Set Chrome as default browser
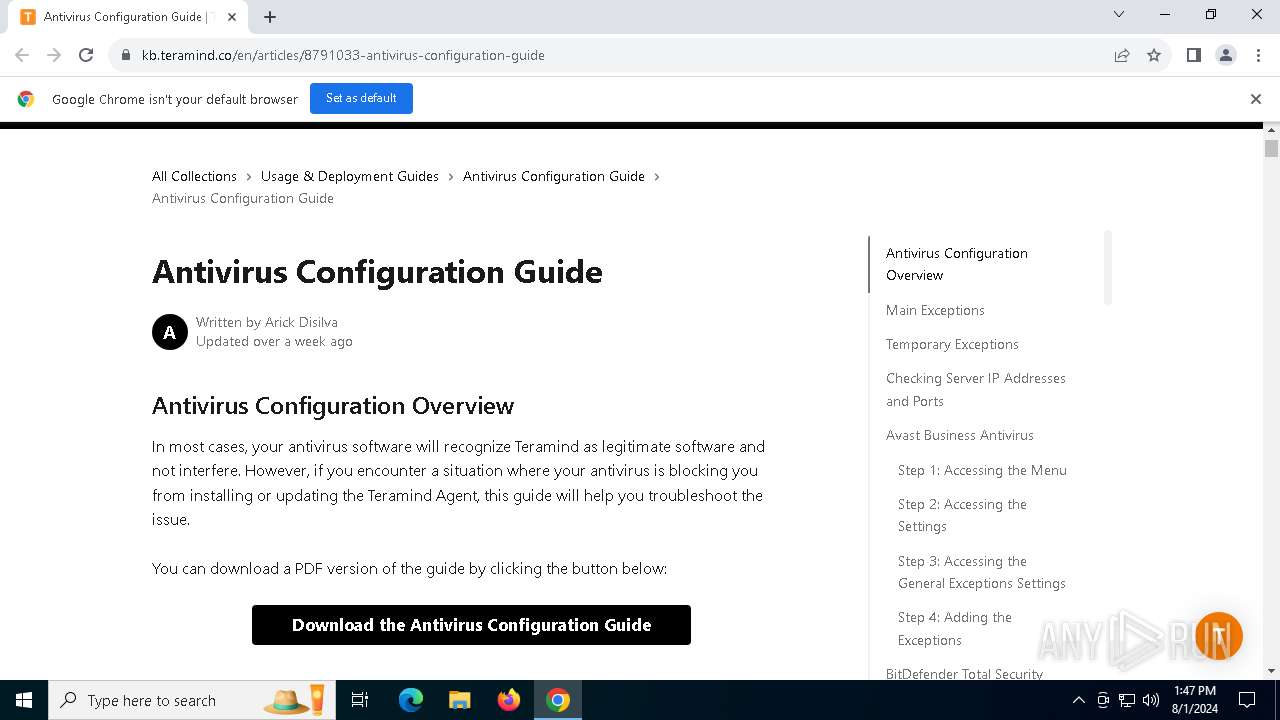 point(361,99)
